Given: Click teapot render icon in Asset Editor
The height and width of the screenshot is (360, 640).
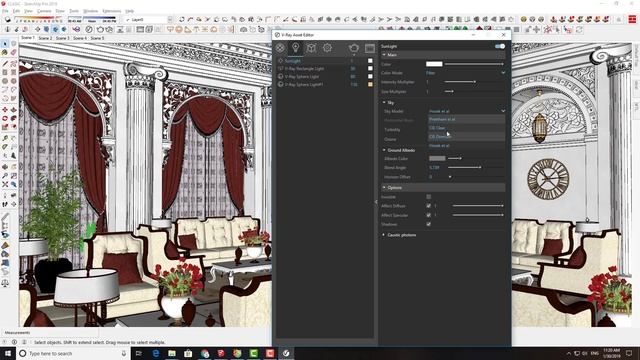Looking at the screenshot, I should coord(353,48).
